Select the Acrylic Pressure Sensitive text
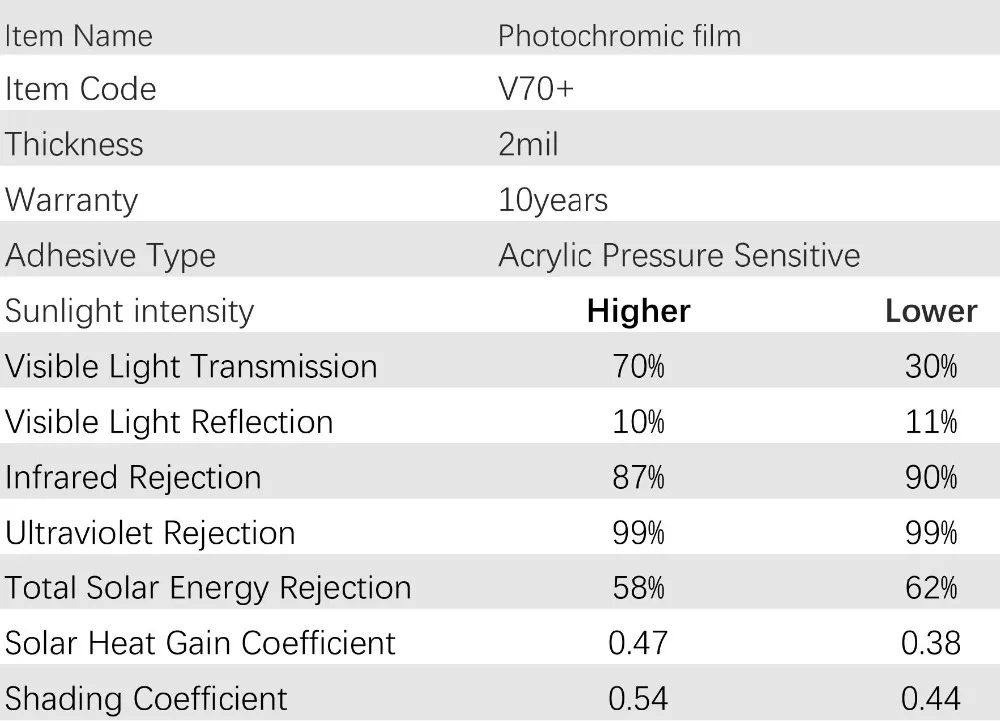This screenshot has width=1000, height=721. pos(679,256)
